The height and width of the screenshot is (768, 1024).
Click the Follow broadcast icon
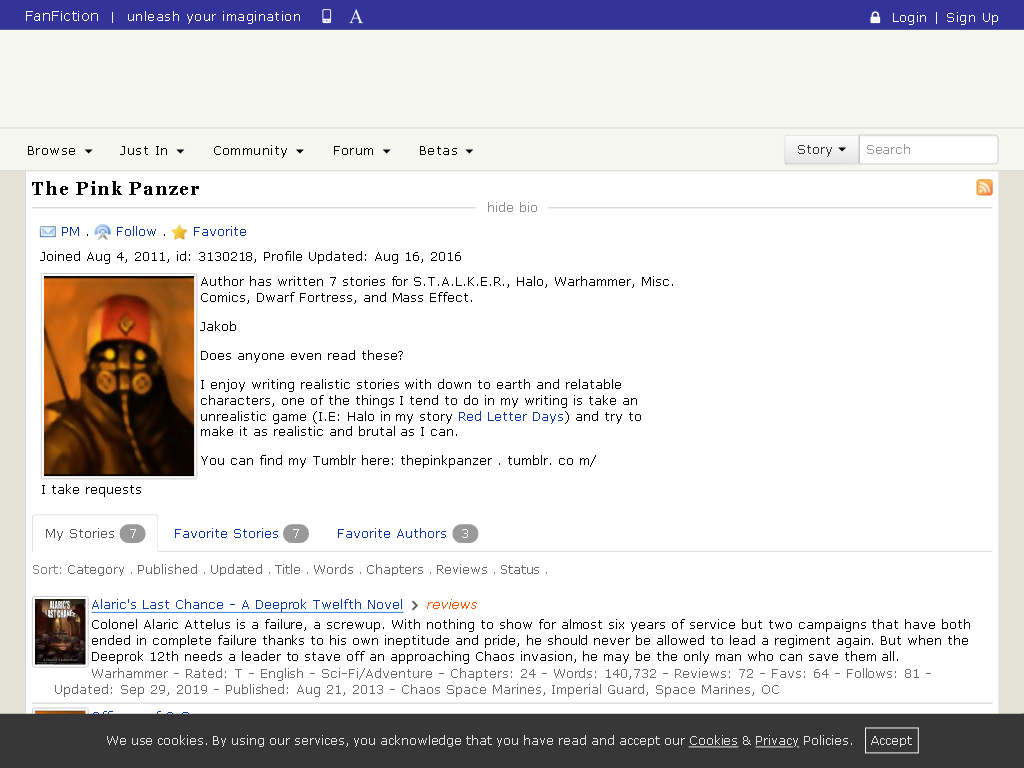coord(103,232)
